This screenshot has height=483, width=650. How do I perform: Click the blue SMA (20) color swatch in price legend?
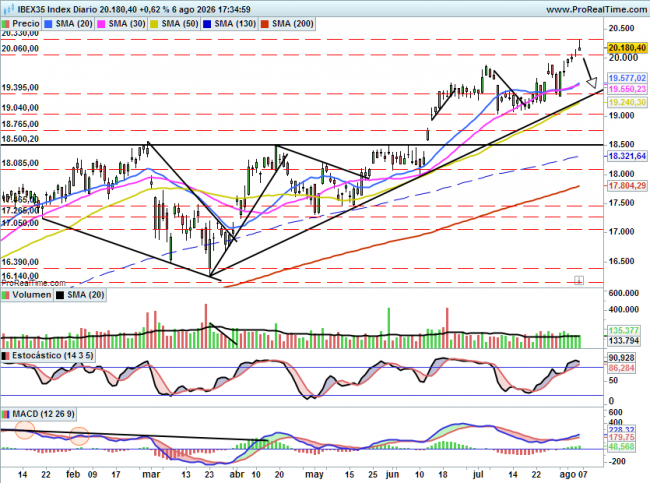pos(49,24)
